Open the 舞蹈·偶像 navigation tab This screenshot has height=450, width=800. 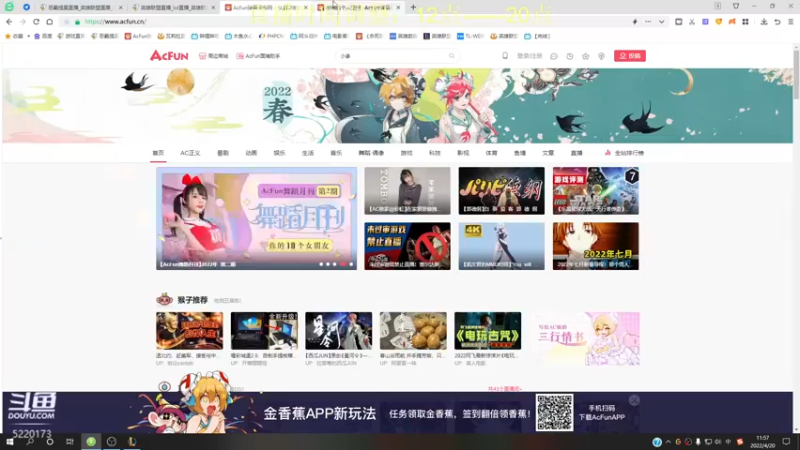[371, 153]
